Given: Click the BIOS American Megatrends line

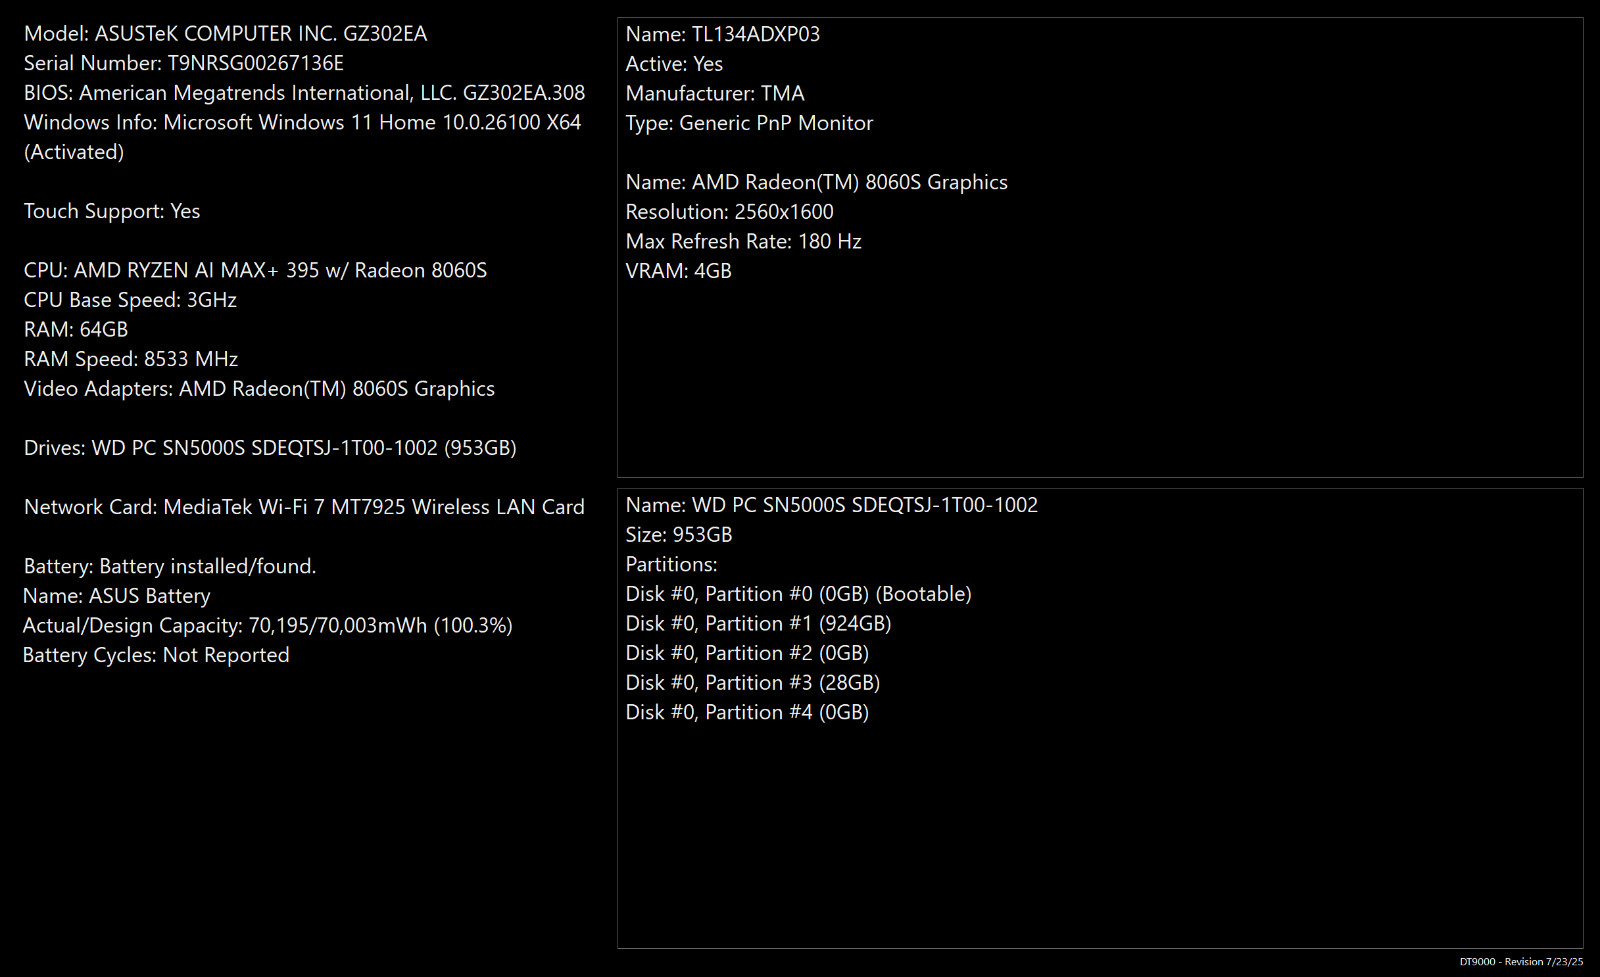Looking at the screenshot, I should click(305, 93).
